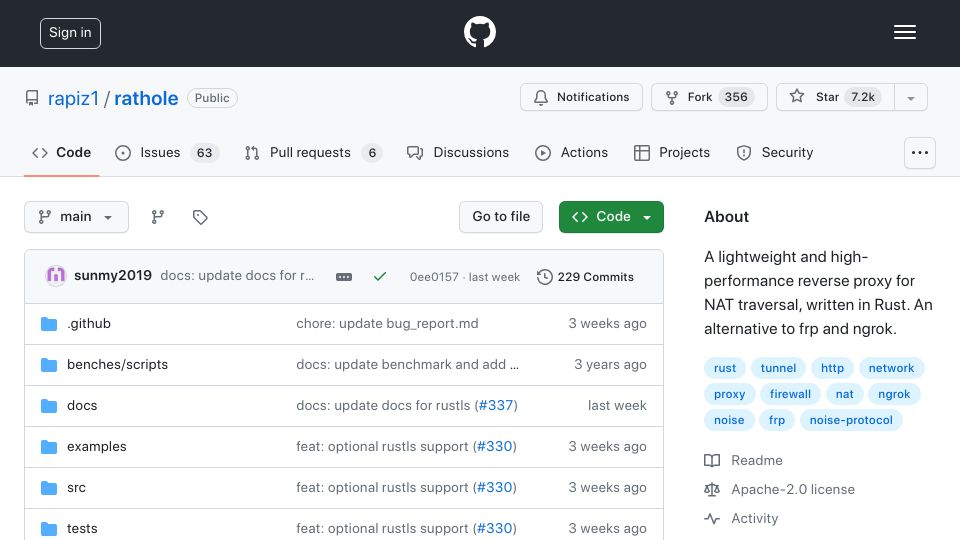Fork the repository
Viewport: 960px width, 540px height.
pos(709,97)
